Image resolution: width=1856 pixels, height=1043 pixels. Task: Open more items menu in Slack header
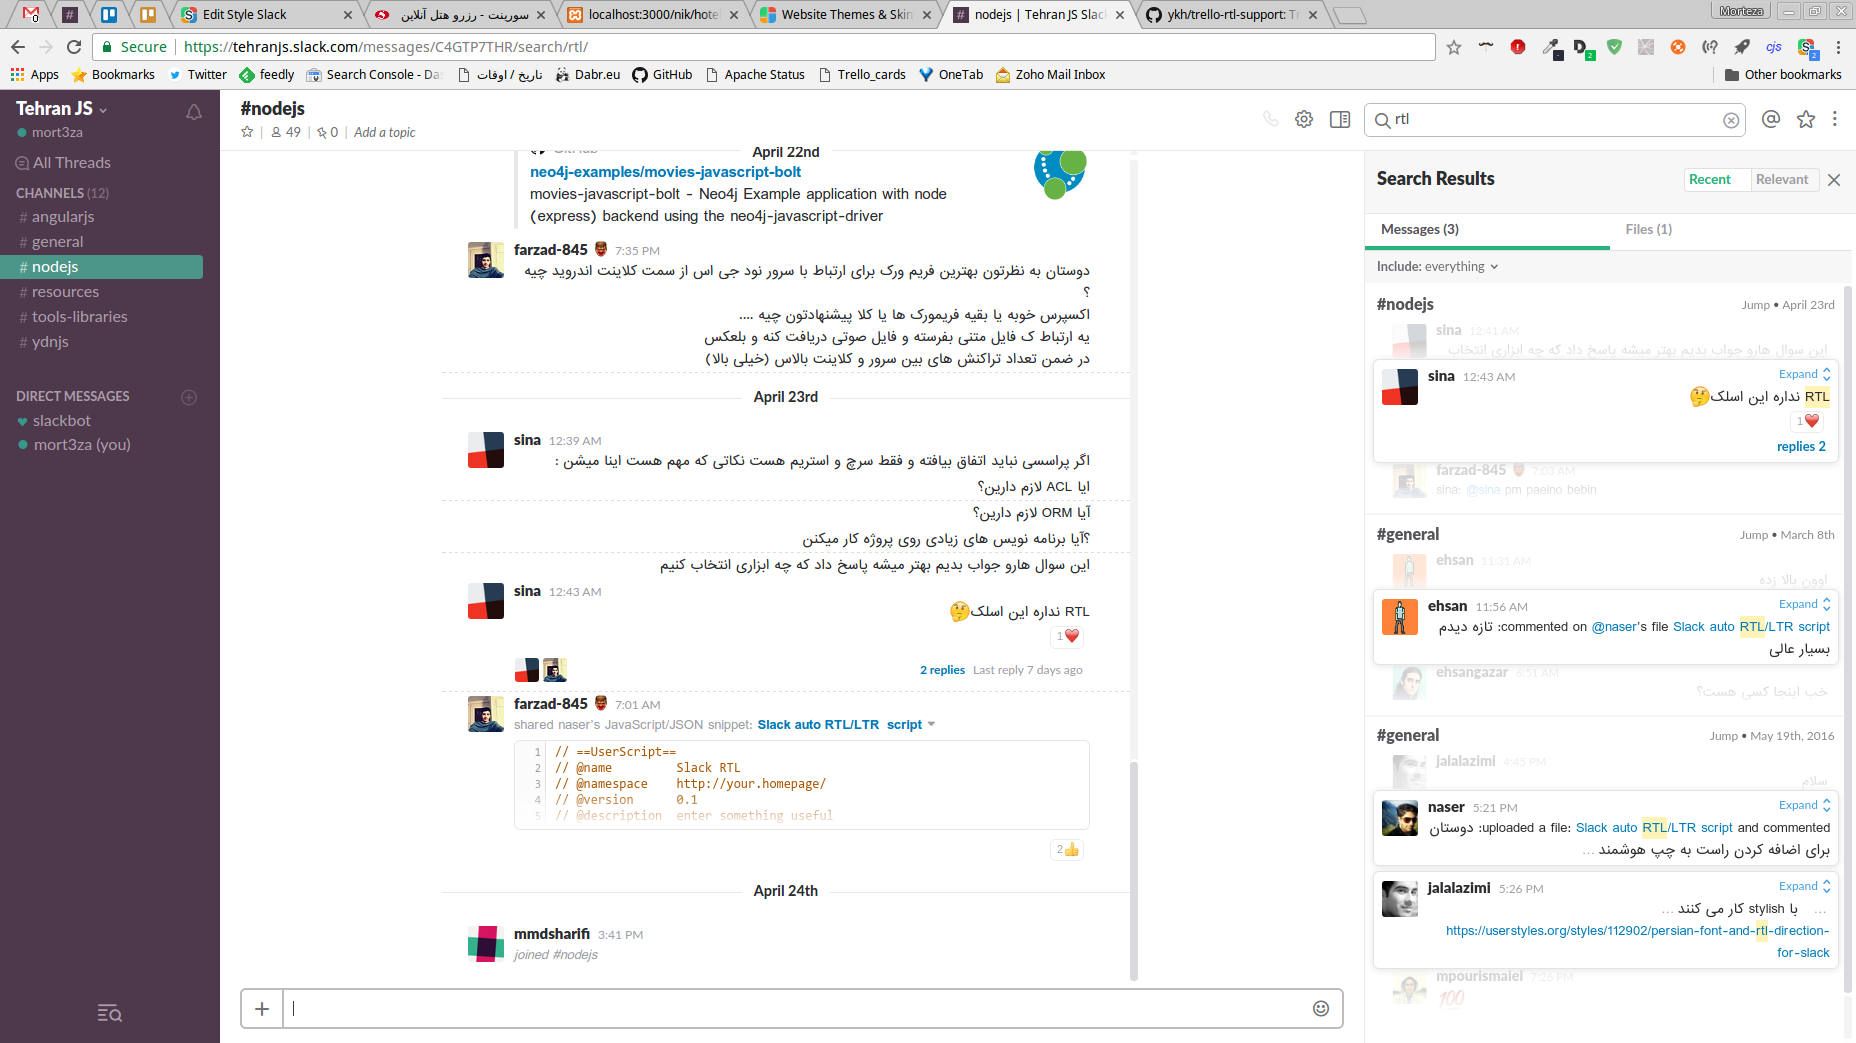click(x=1835, y=119)
